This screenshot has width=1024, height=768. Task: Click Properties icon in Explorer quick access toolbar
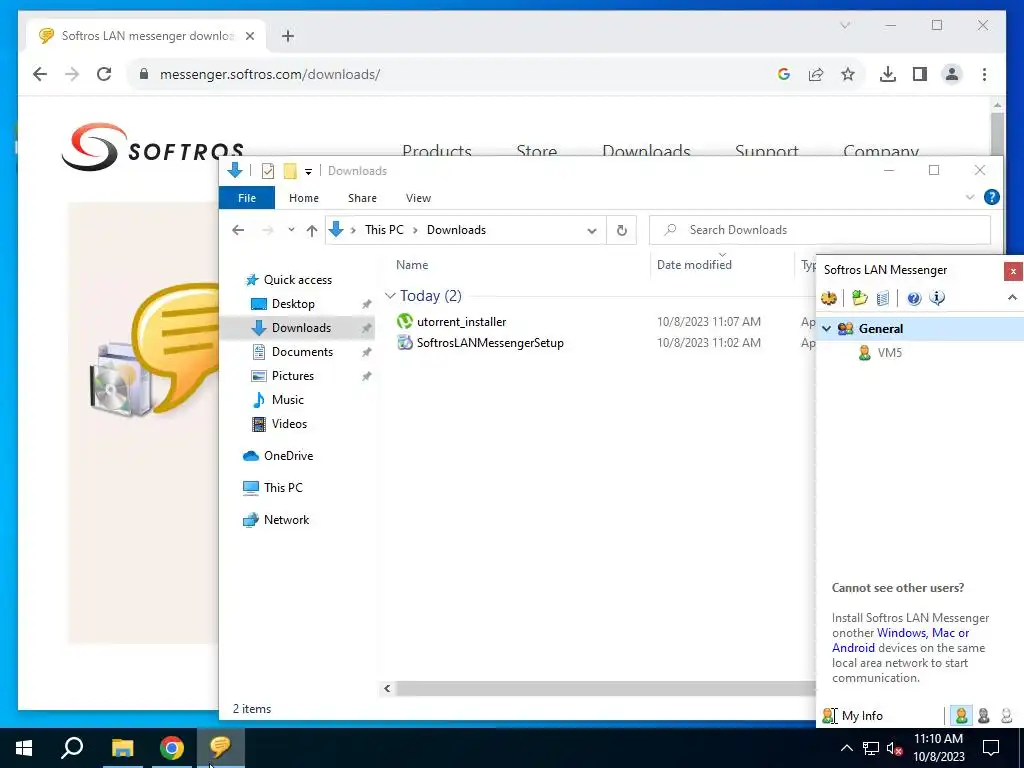(x=268, y=171)
